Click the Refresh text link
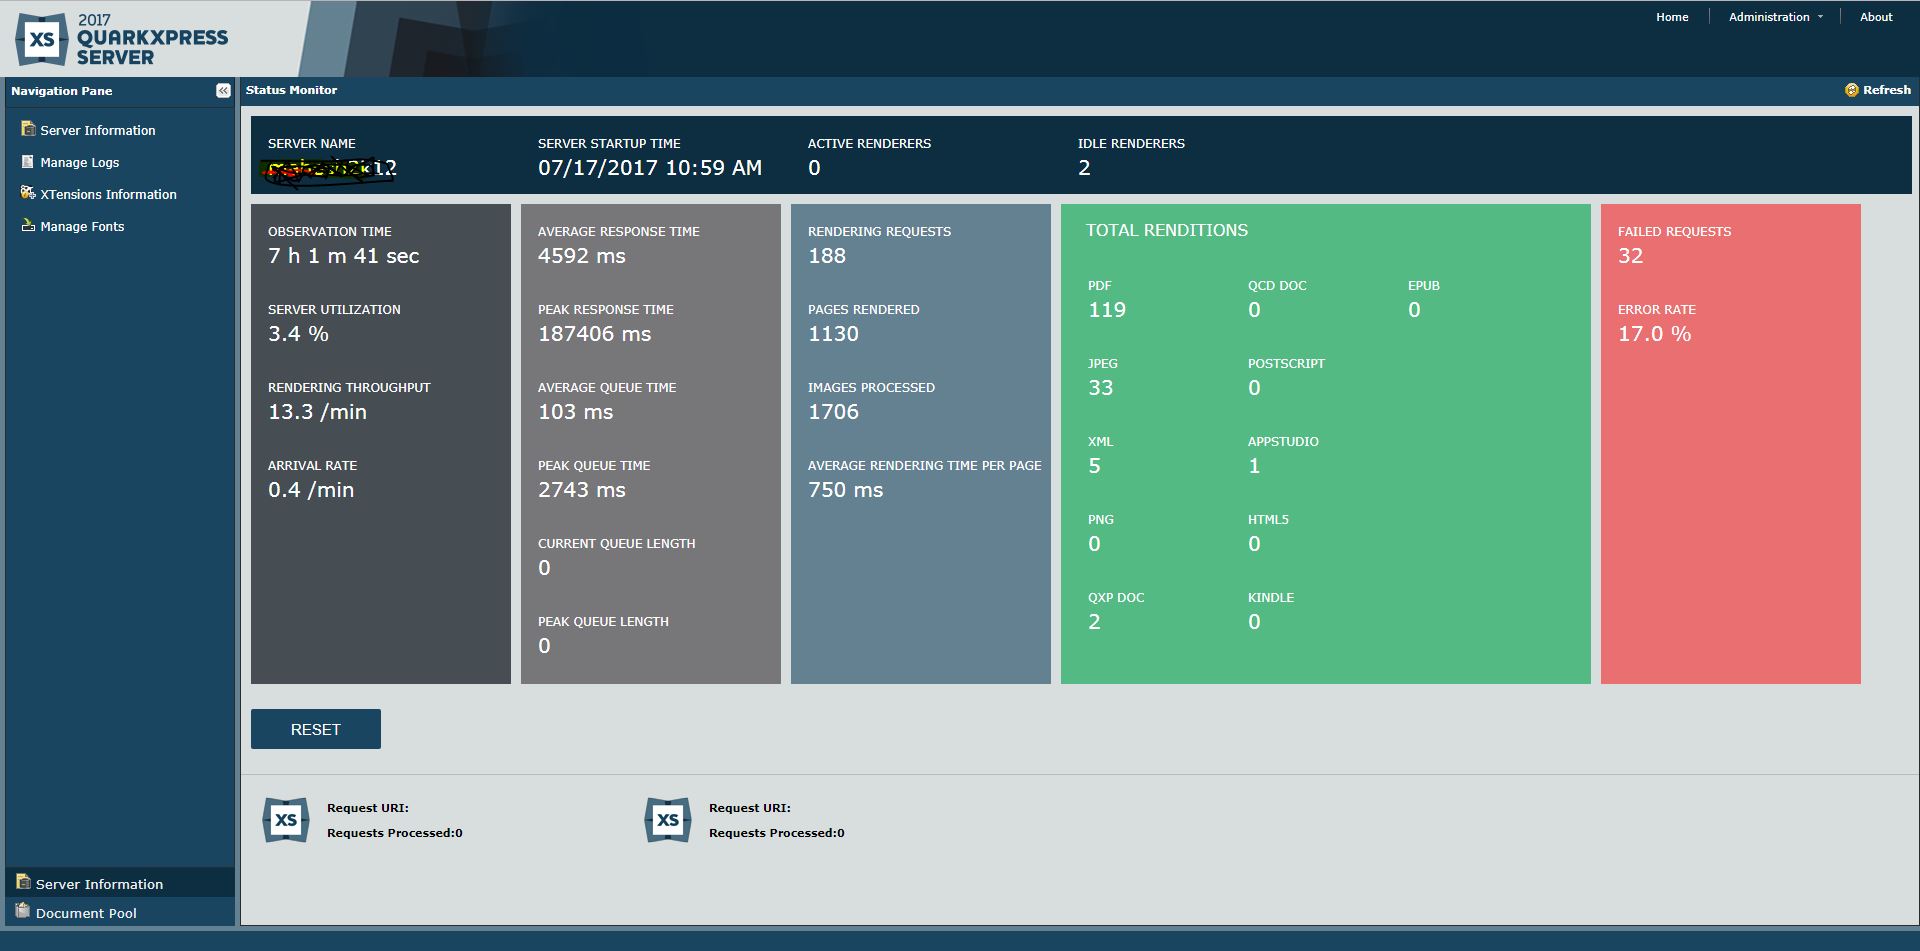Viewport: 1920px width, 951px height. pyautogui.click(x=1887, y=90)
